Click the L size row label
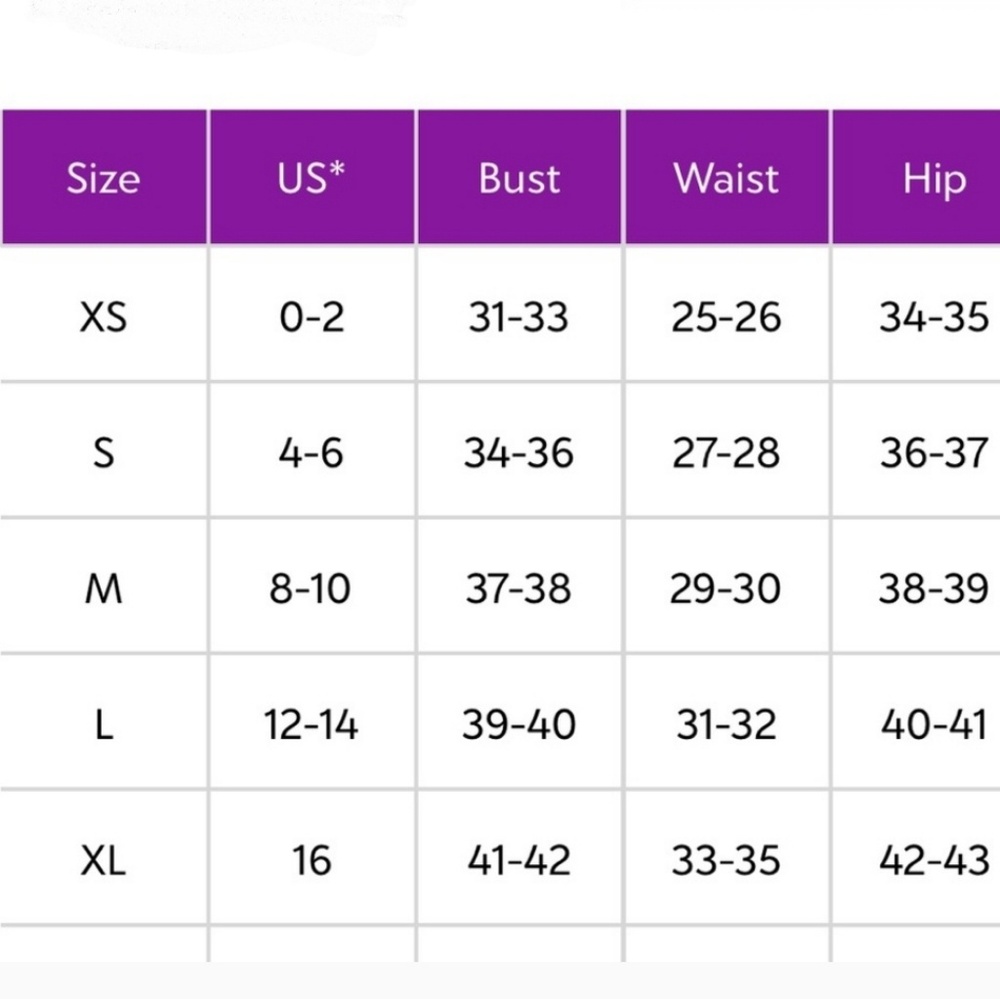Screen dimensions: 1000x999 tap(103, 725)
